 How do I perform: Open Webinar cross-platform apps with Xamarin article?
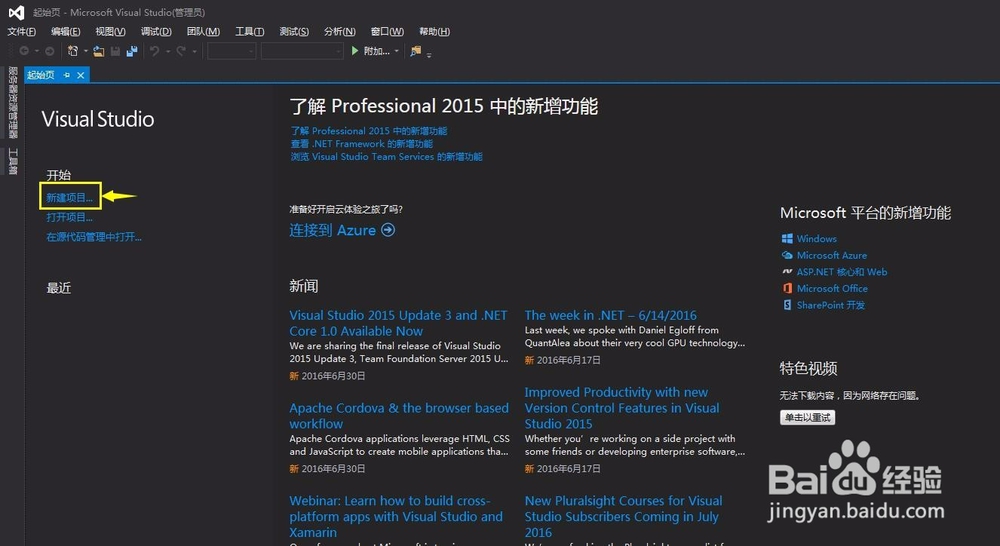395,517
